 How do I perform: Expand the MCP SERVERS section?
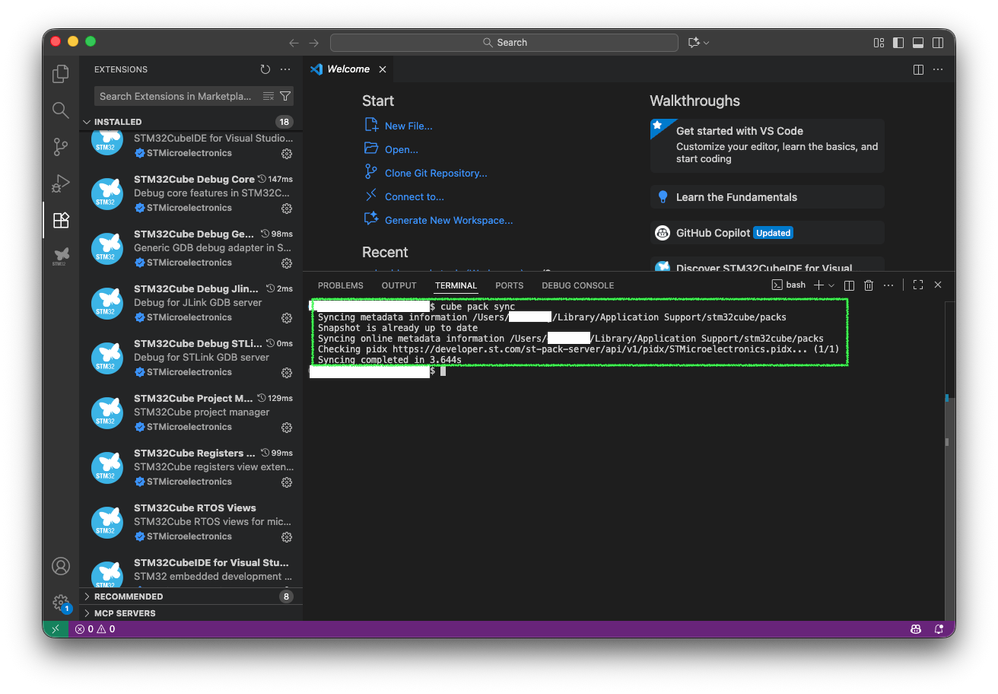190,613
